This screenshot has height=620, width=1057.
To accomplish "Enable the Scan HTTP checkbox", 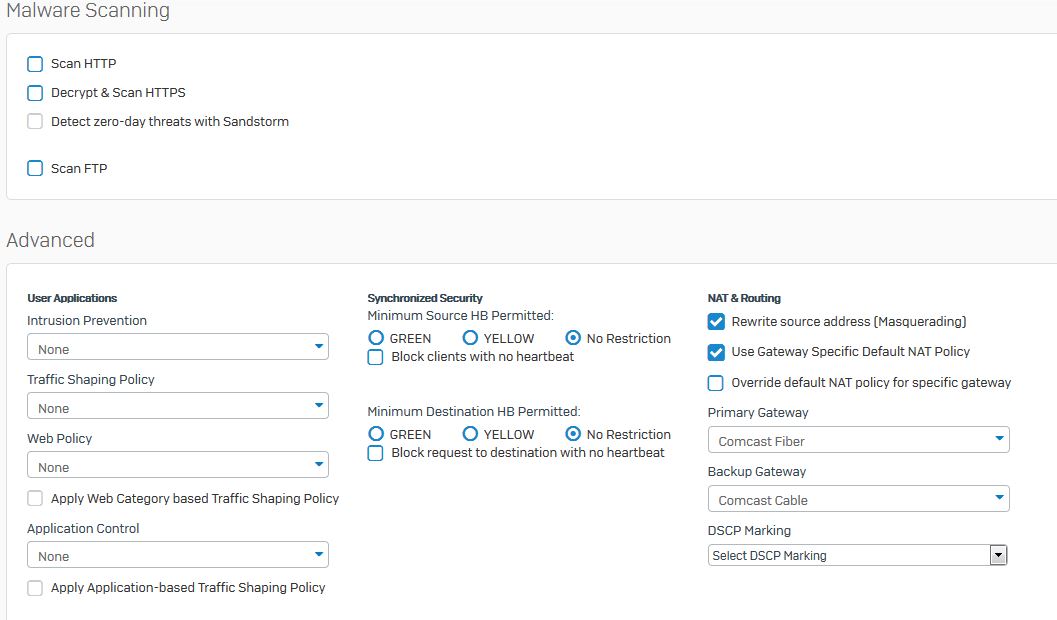I will click(35, 64).
